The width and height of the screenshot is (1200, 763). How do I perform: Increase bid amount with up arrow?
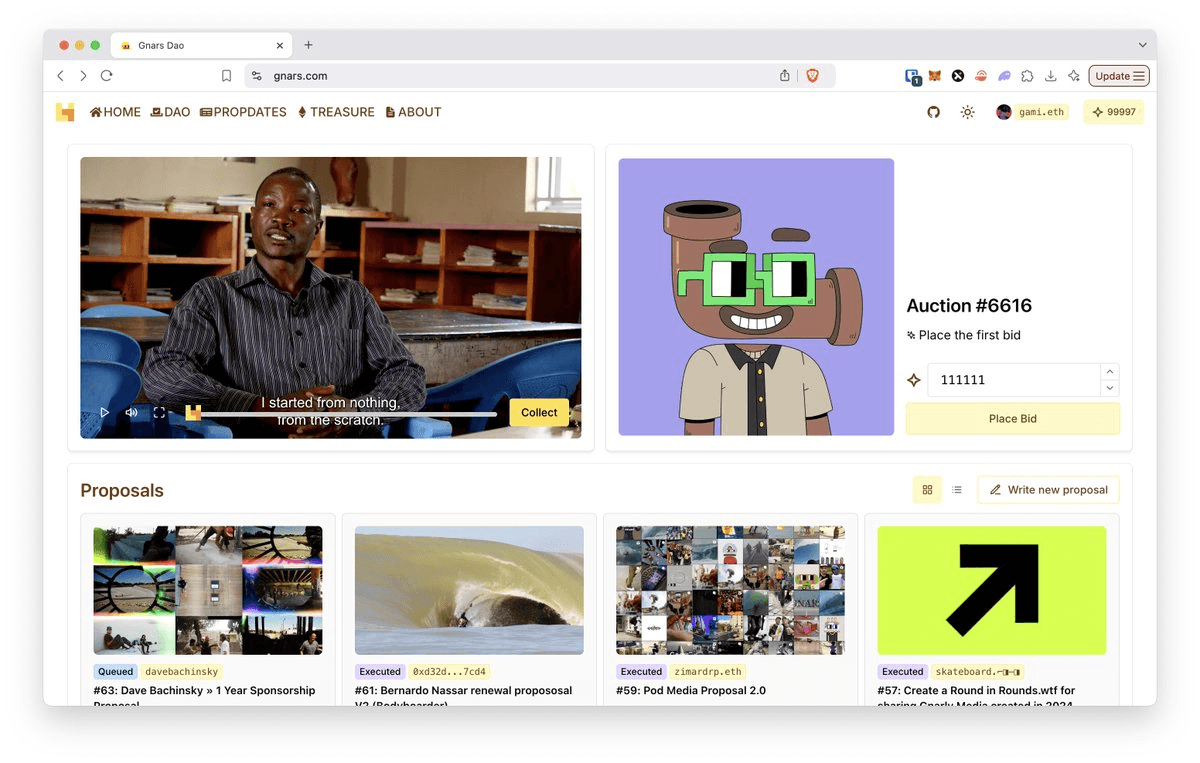1110,371
